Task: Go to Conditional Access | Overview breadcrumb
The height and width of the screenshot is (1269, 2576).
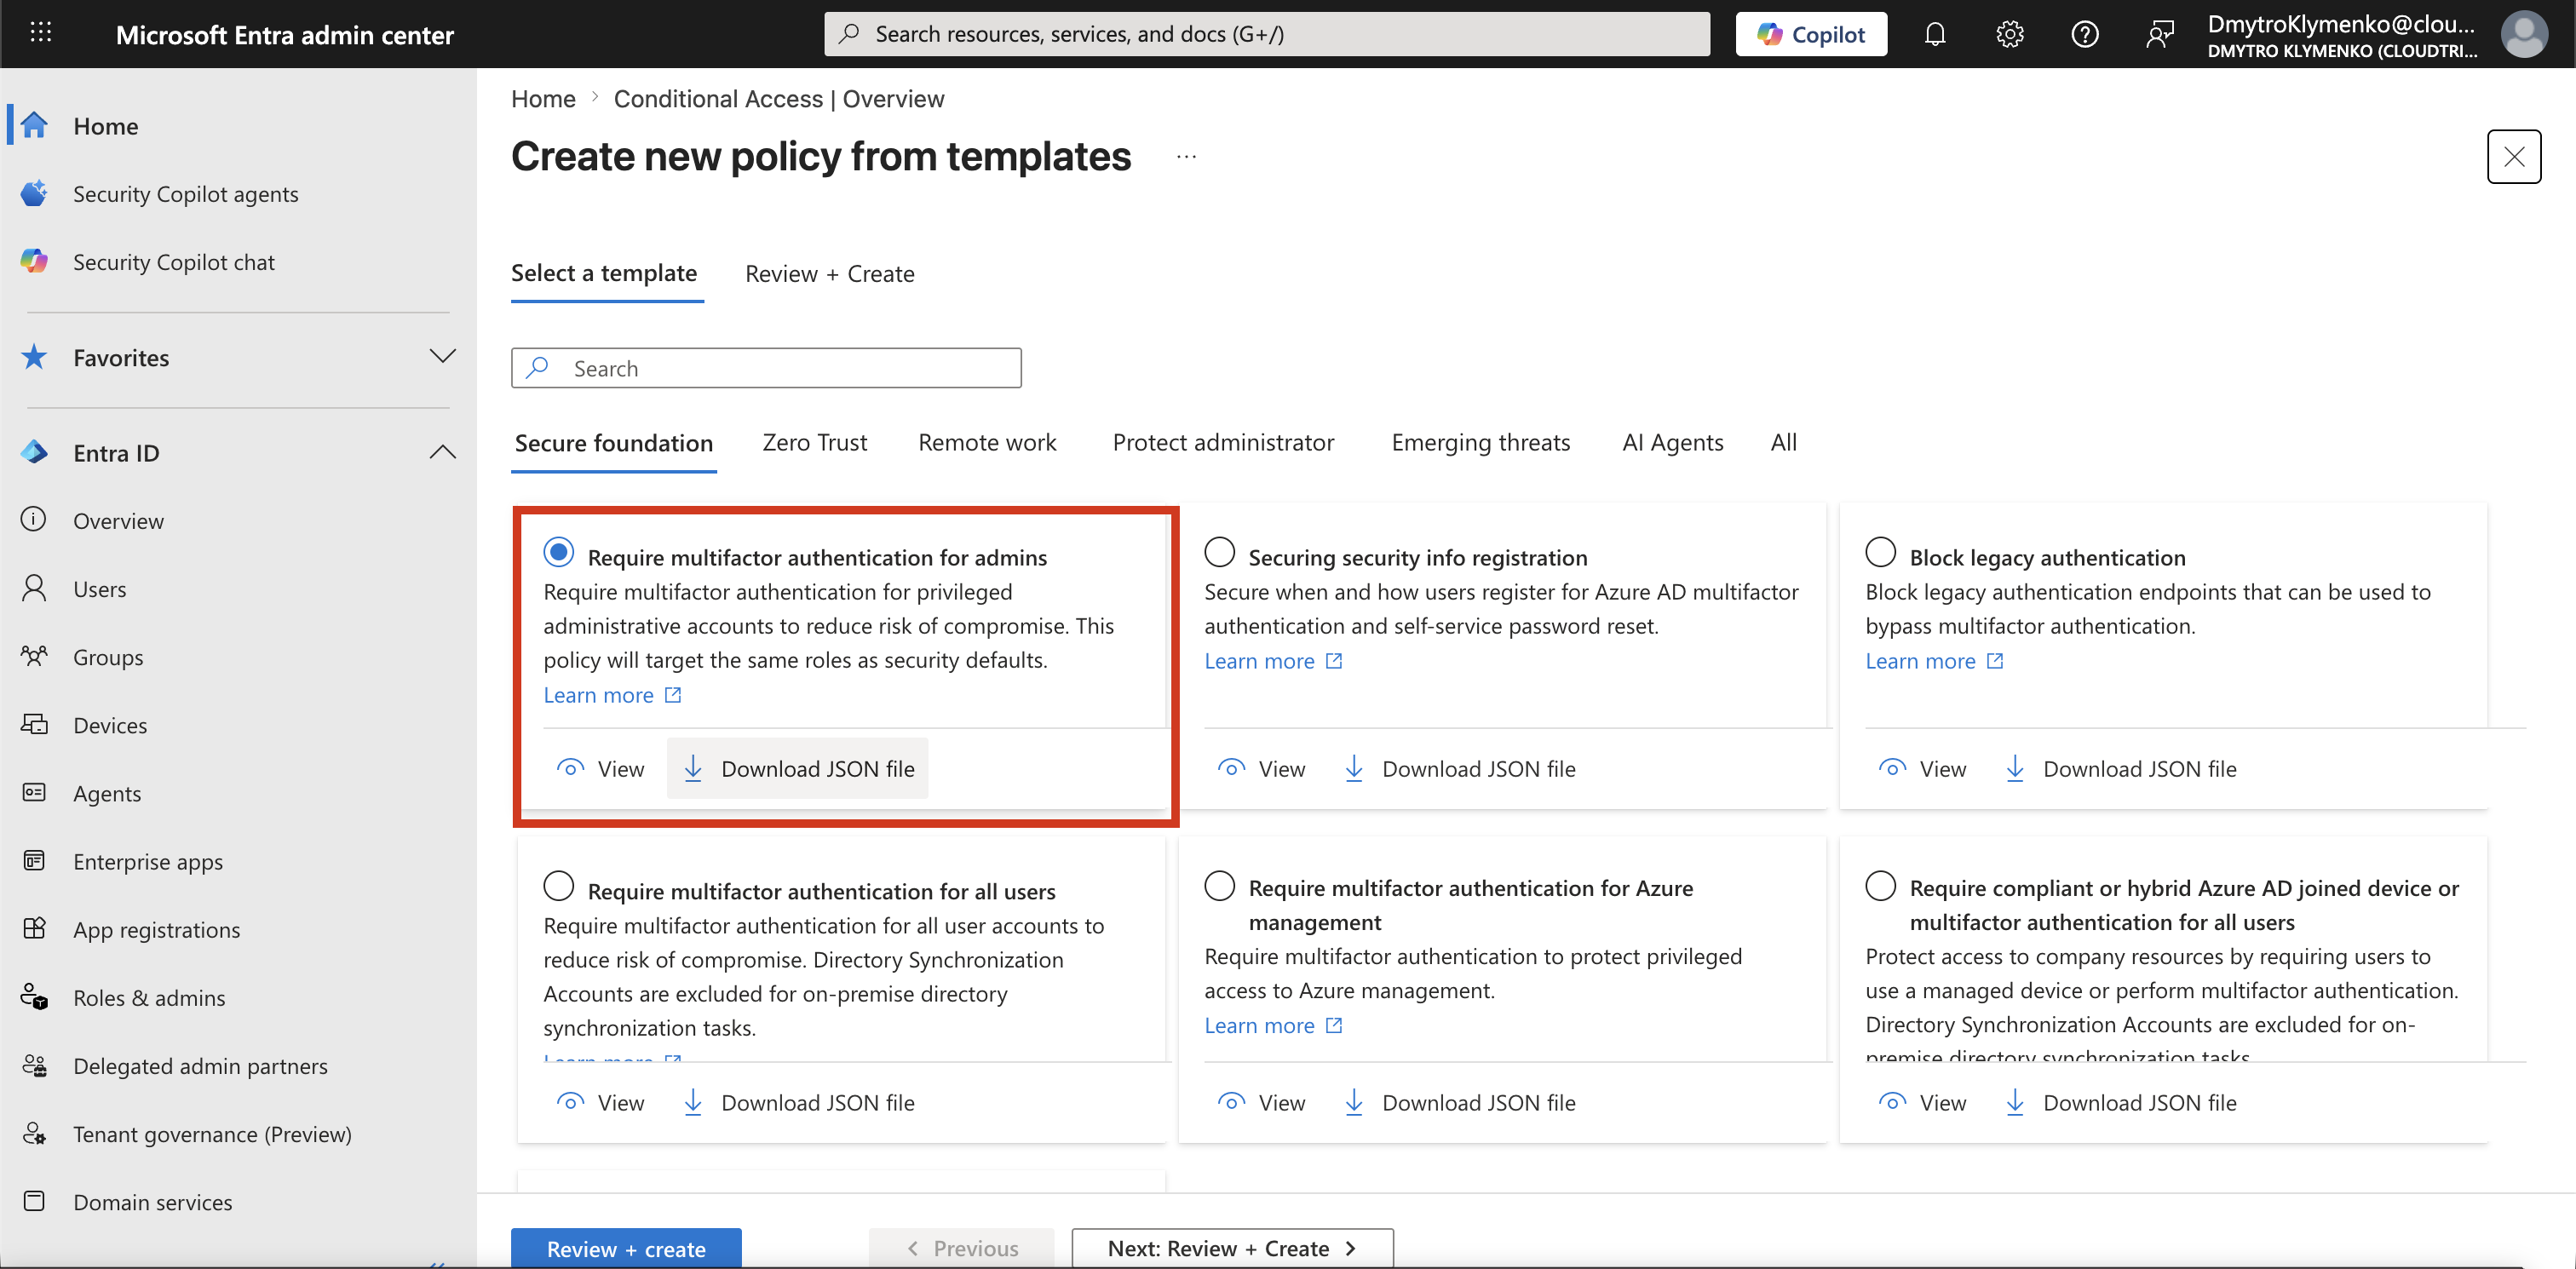Action: click(x=778, y=98)
